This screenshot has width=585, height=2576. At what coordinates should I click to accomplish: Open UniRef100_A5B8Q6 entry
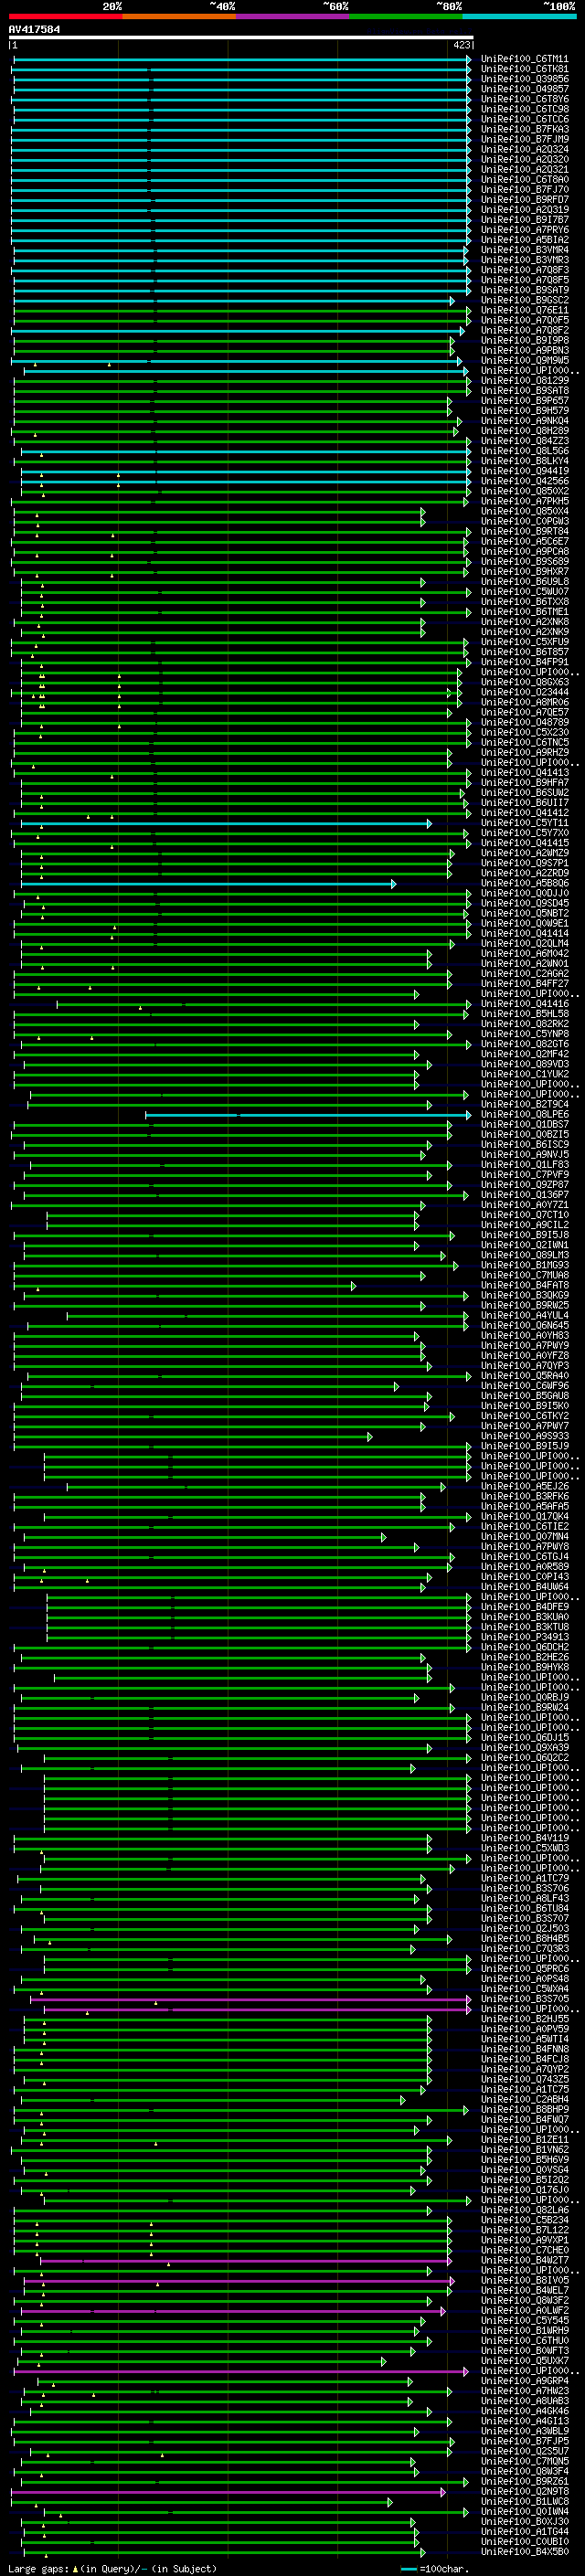[x=524, y=884]
